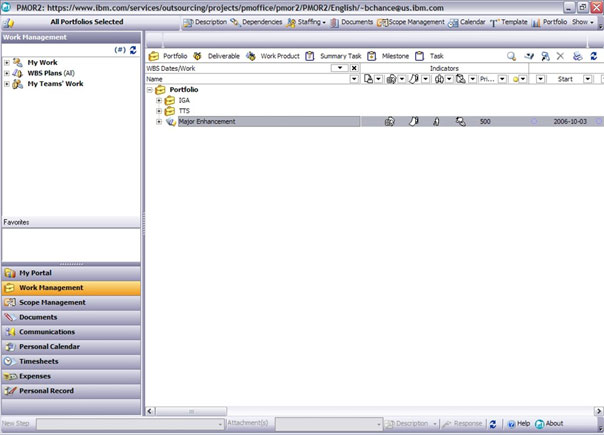604x435 pixels.
Task: Expand the Major Enhancement row
Action: click(x=159, y=122)
